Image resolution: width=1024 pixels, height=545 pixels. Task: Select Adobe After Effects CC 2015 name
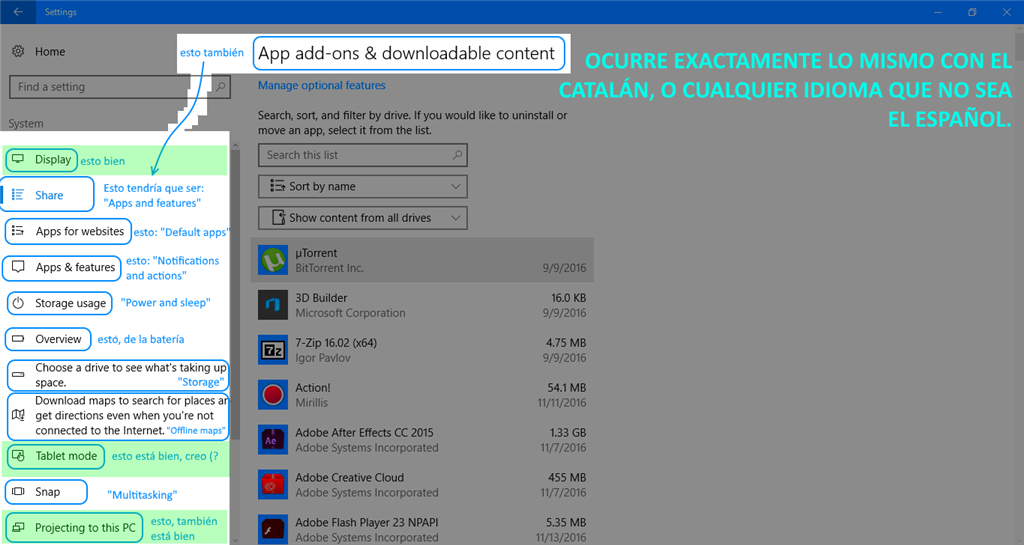(364, 433)
